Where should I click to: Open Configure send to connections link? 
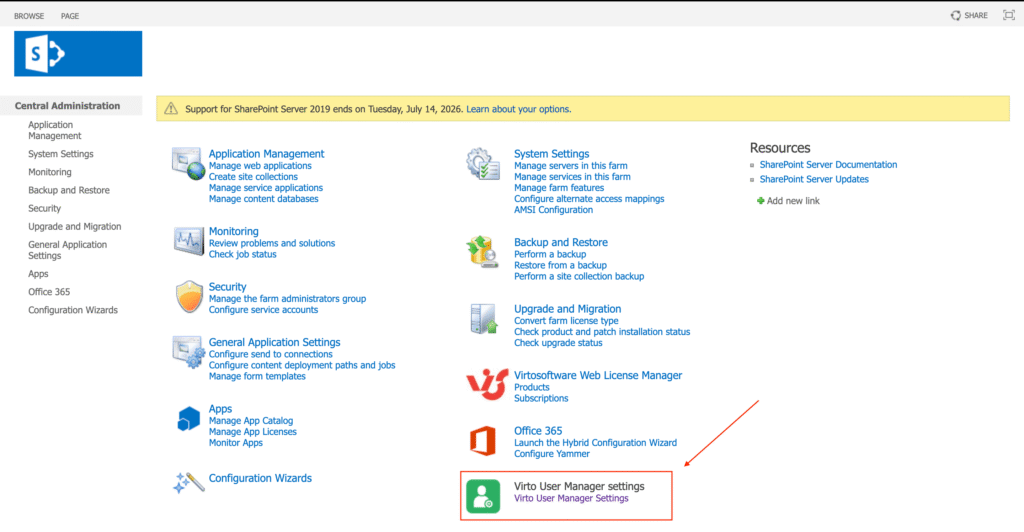click(270, 354)
